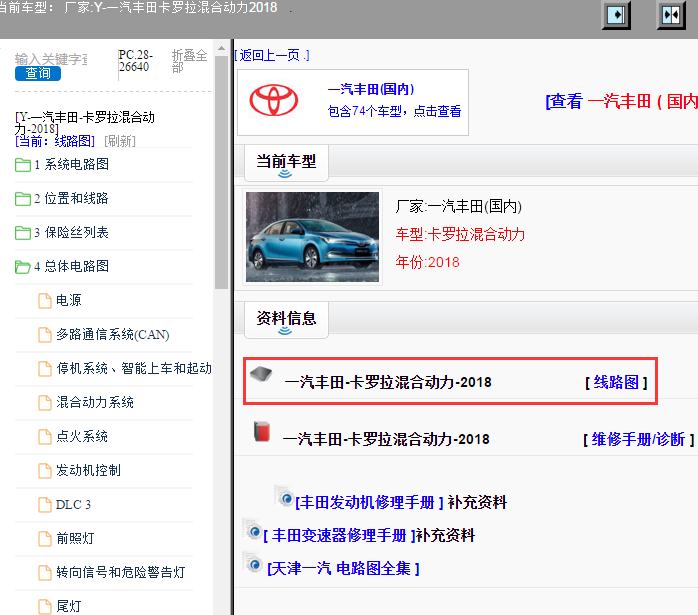Open the 线路图 link in highlighted row
Viewport: 698px width, 615px height.
pyautogui.click(x=616, y=382)
